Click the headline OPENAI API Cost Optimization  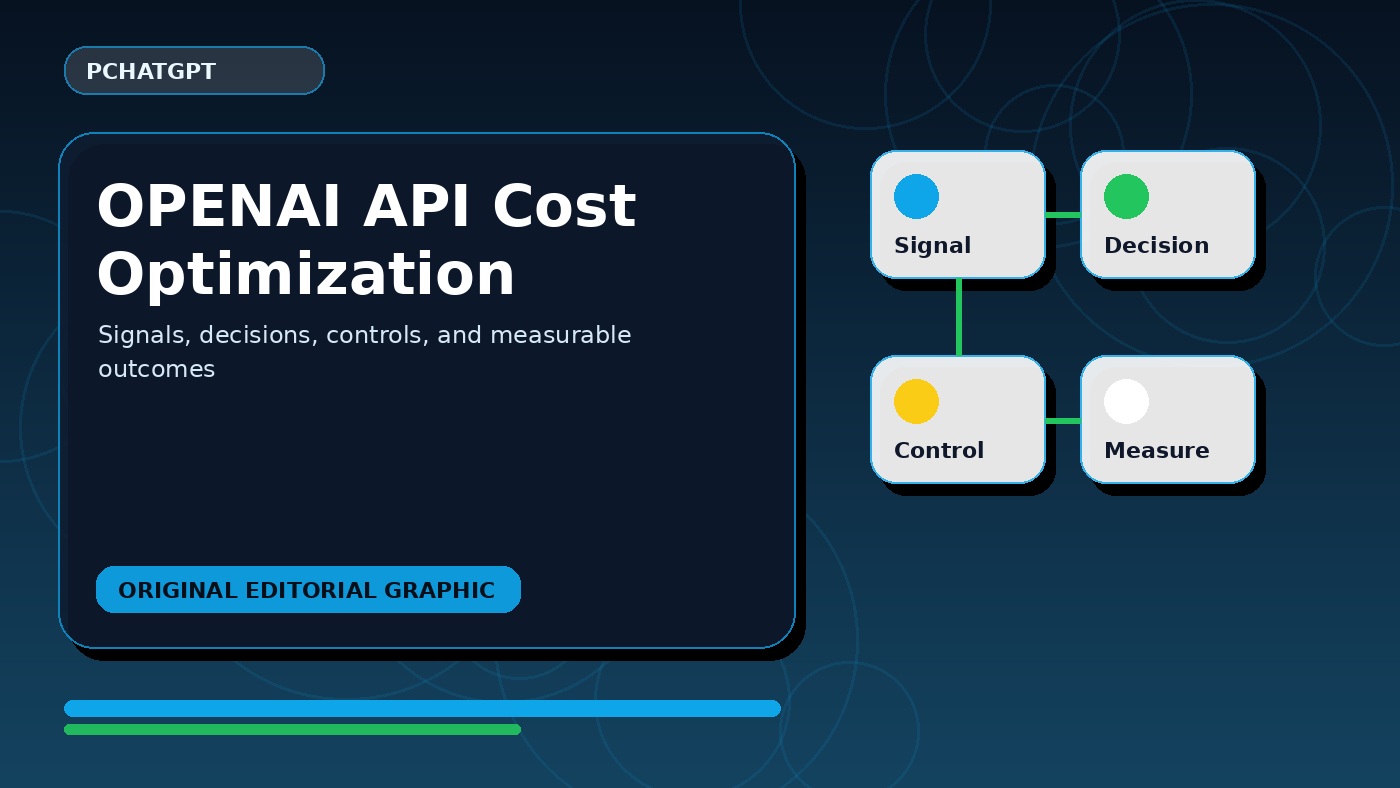(366, 241)
